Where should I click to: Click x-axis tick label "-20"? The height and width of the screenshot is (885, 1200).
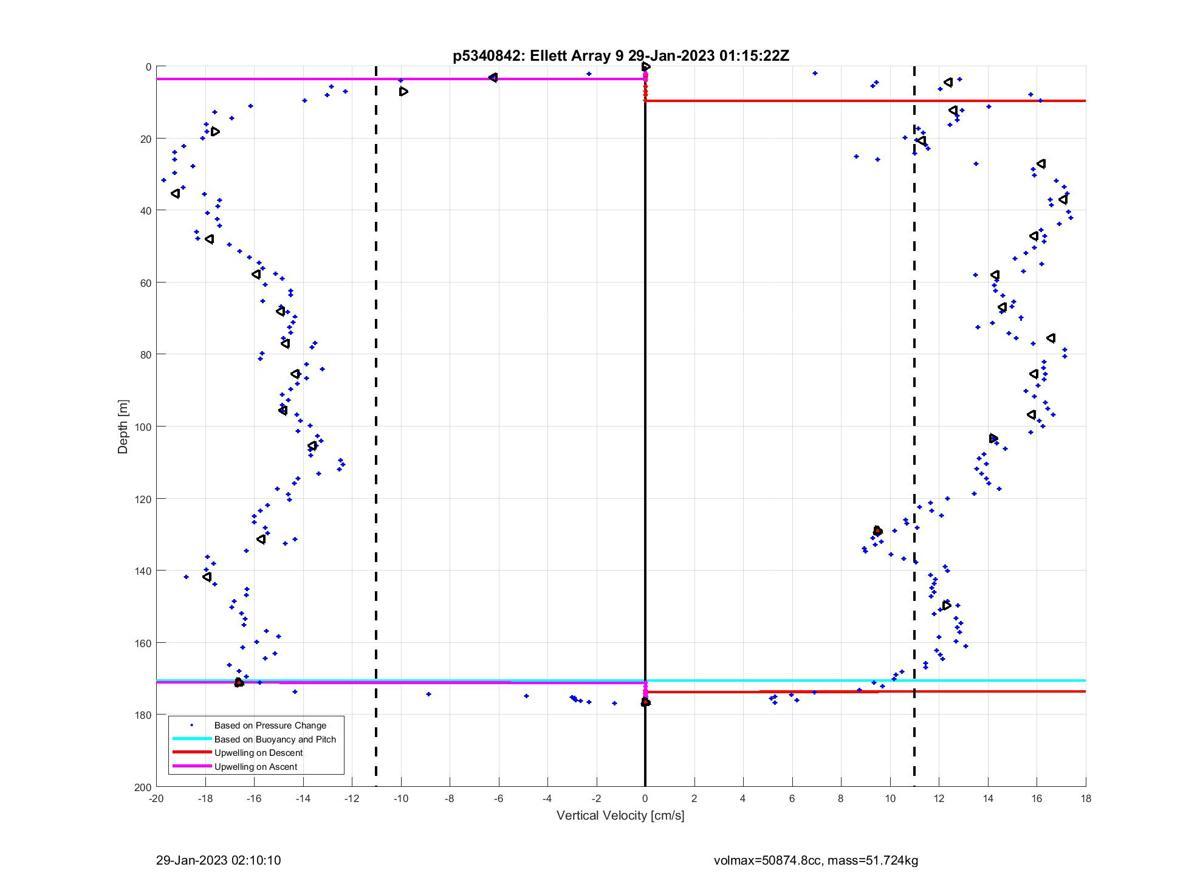click(156, 798)
